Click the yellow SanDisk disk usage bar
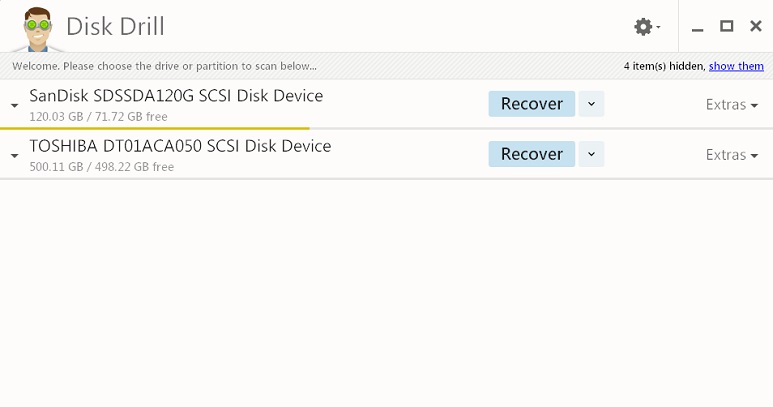 [155, 128]
